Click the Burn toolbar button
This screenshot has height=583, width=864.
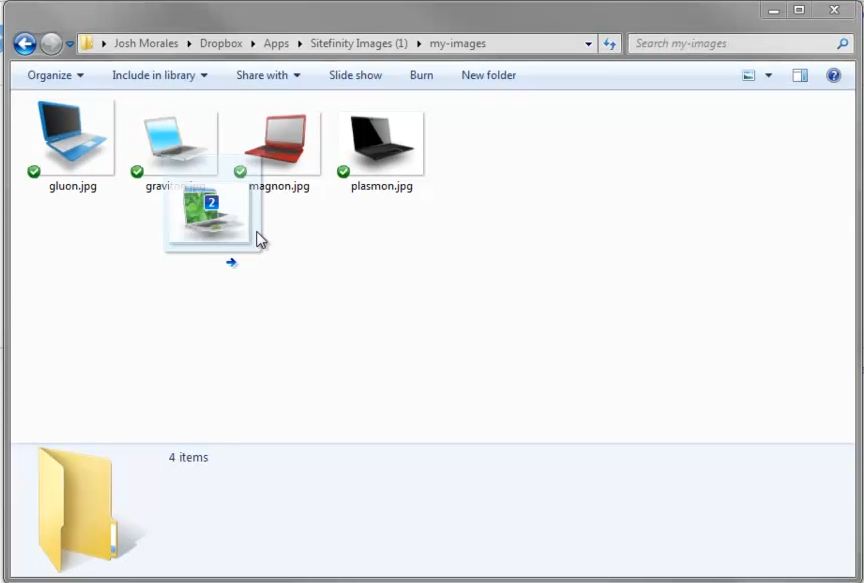[421, 76]
